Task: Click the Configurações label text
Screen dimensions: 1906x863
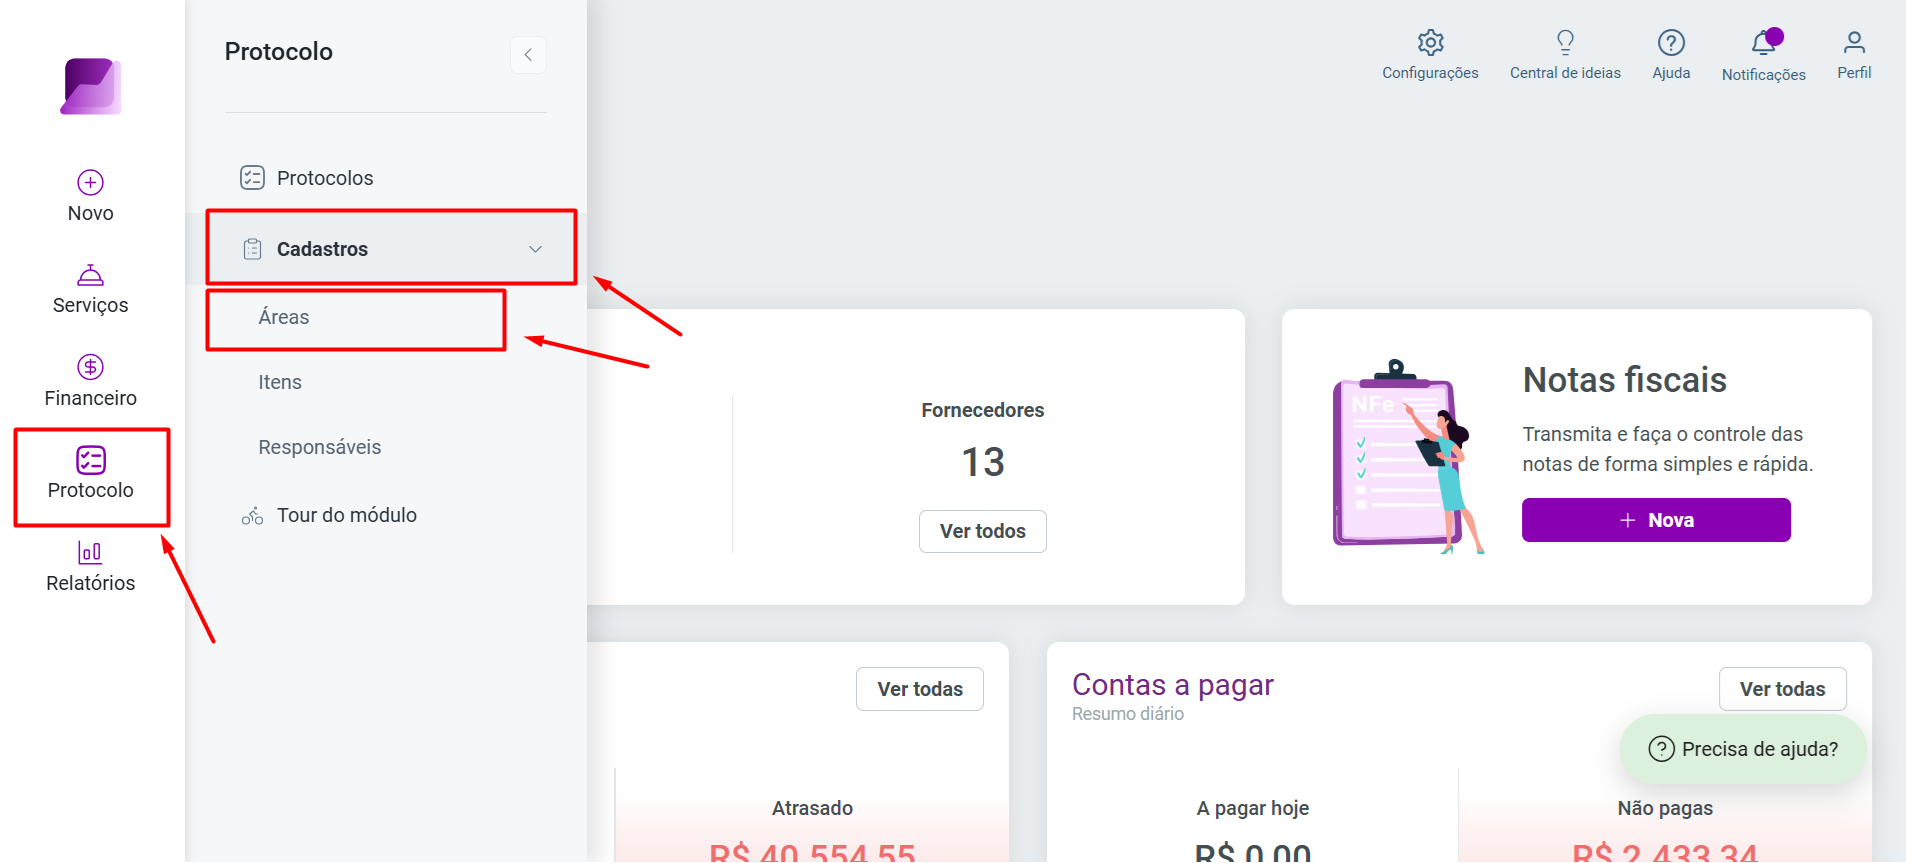Action: pos(1430,73)
